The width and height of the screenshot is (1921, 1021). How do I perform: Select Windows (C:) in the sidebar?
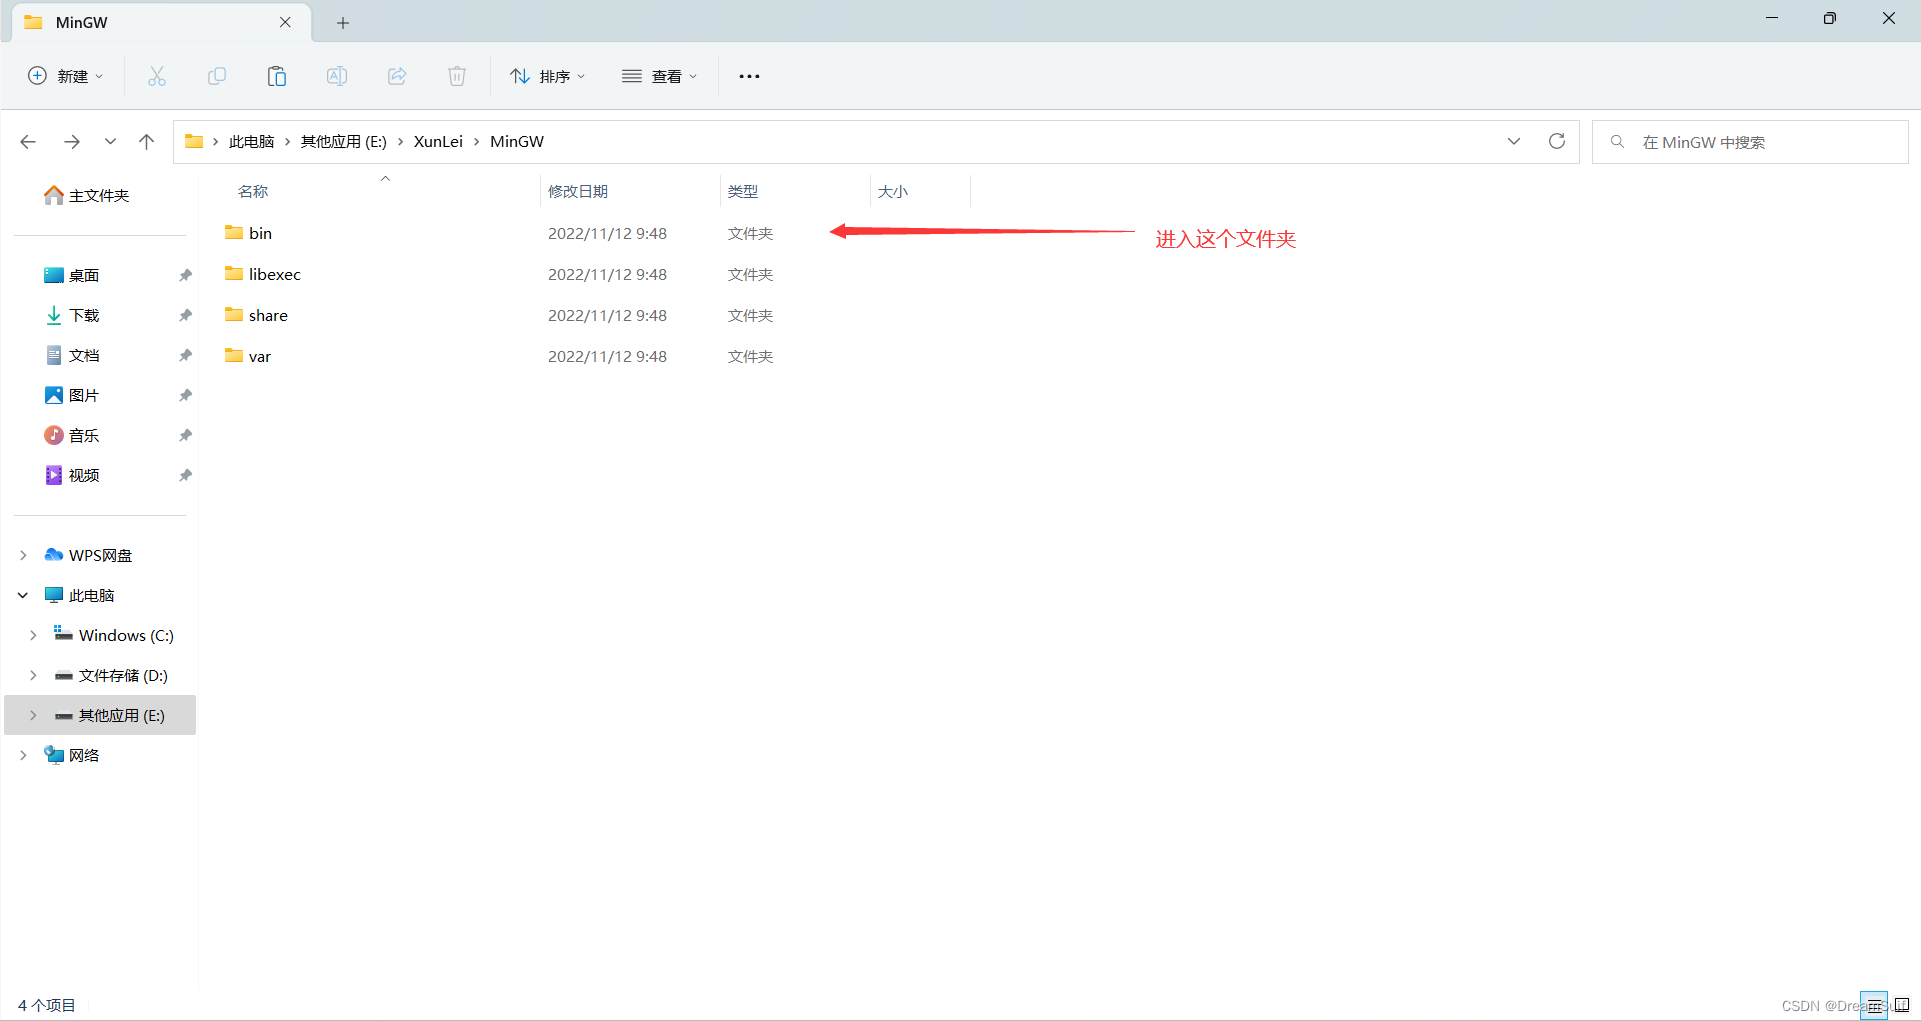coord(114,635)
